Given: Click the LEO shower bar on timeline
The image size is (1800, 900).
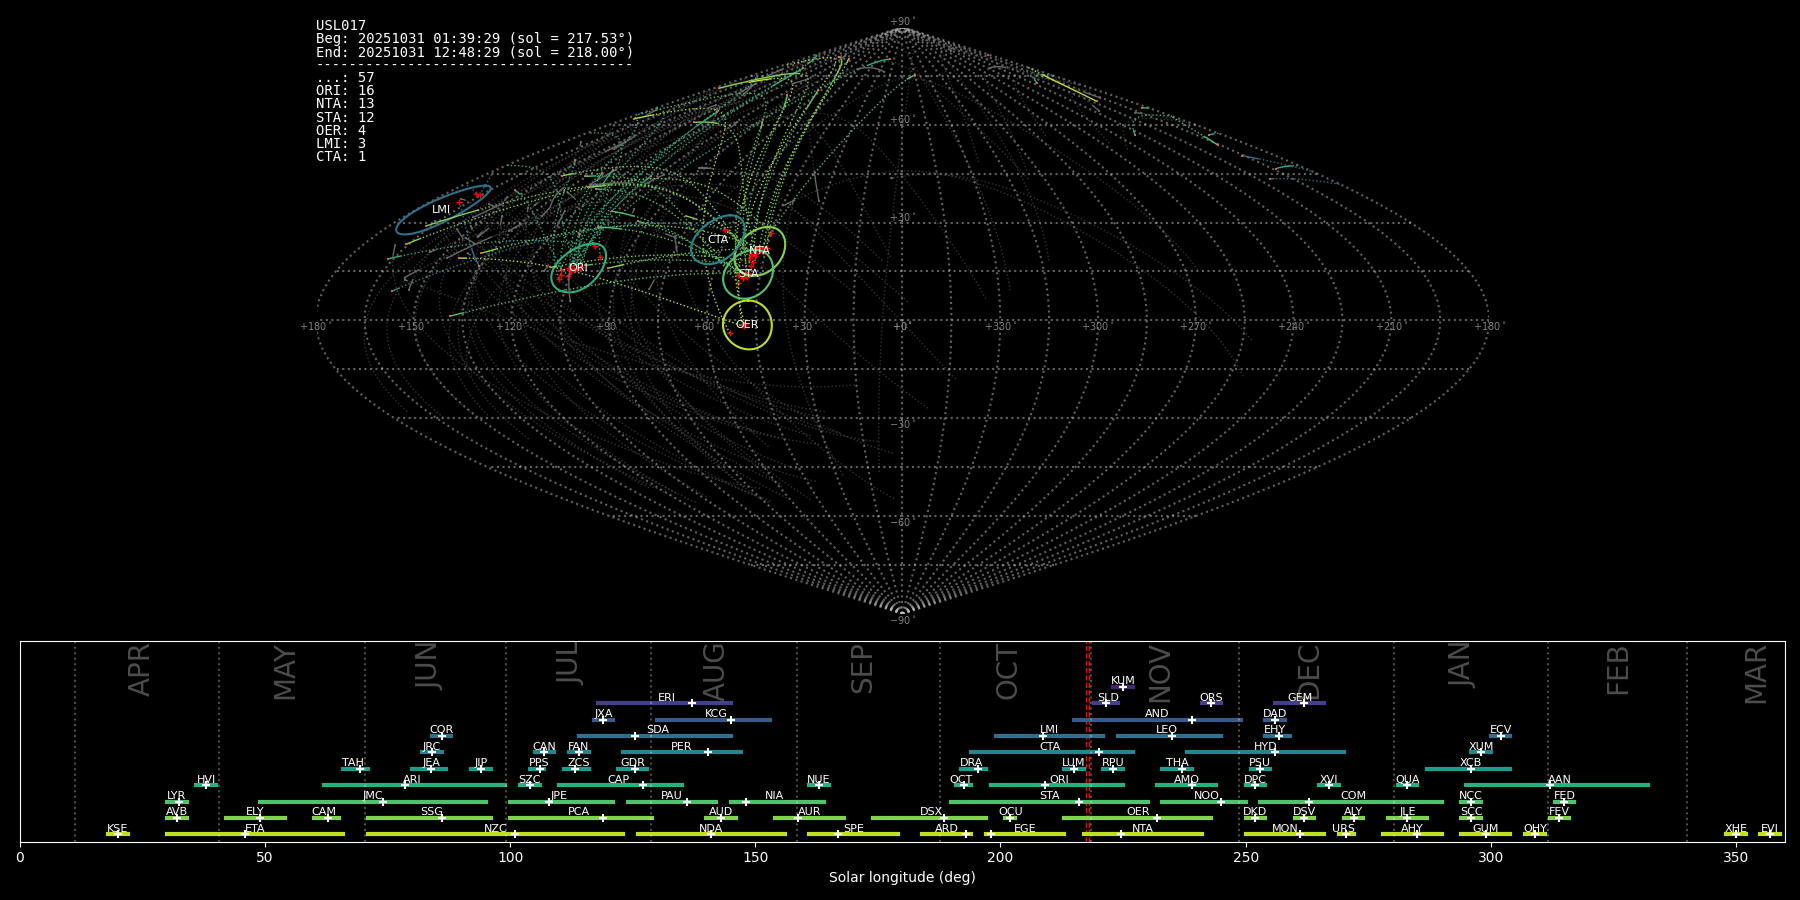Looking at the screenshot, I should 1169,736.
